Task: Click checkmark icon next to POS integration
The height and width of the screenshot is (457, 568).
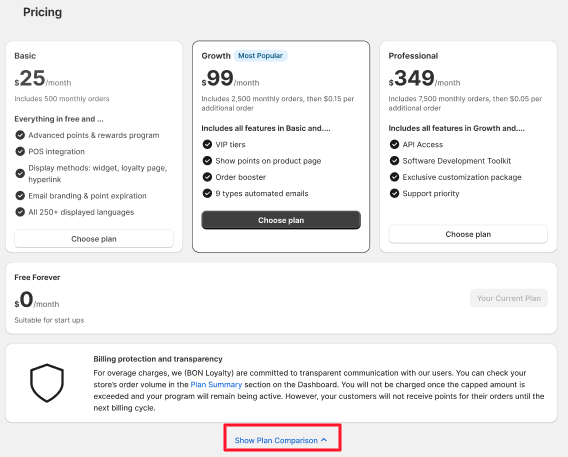Action: (x=20, y=151)
